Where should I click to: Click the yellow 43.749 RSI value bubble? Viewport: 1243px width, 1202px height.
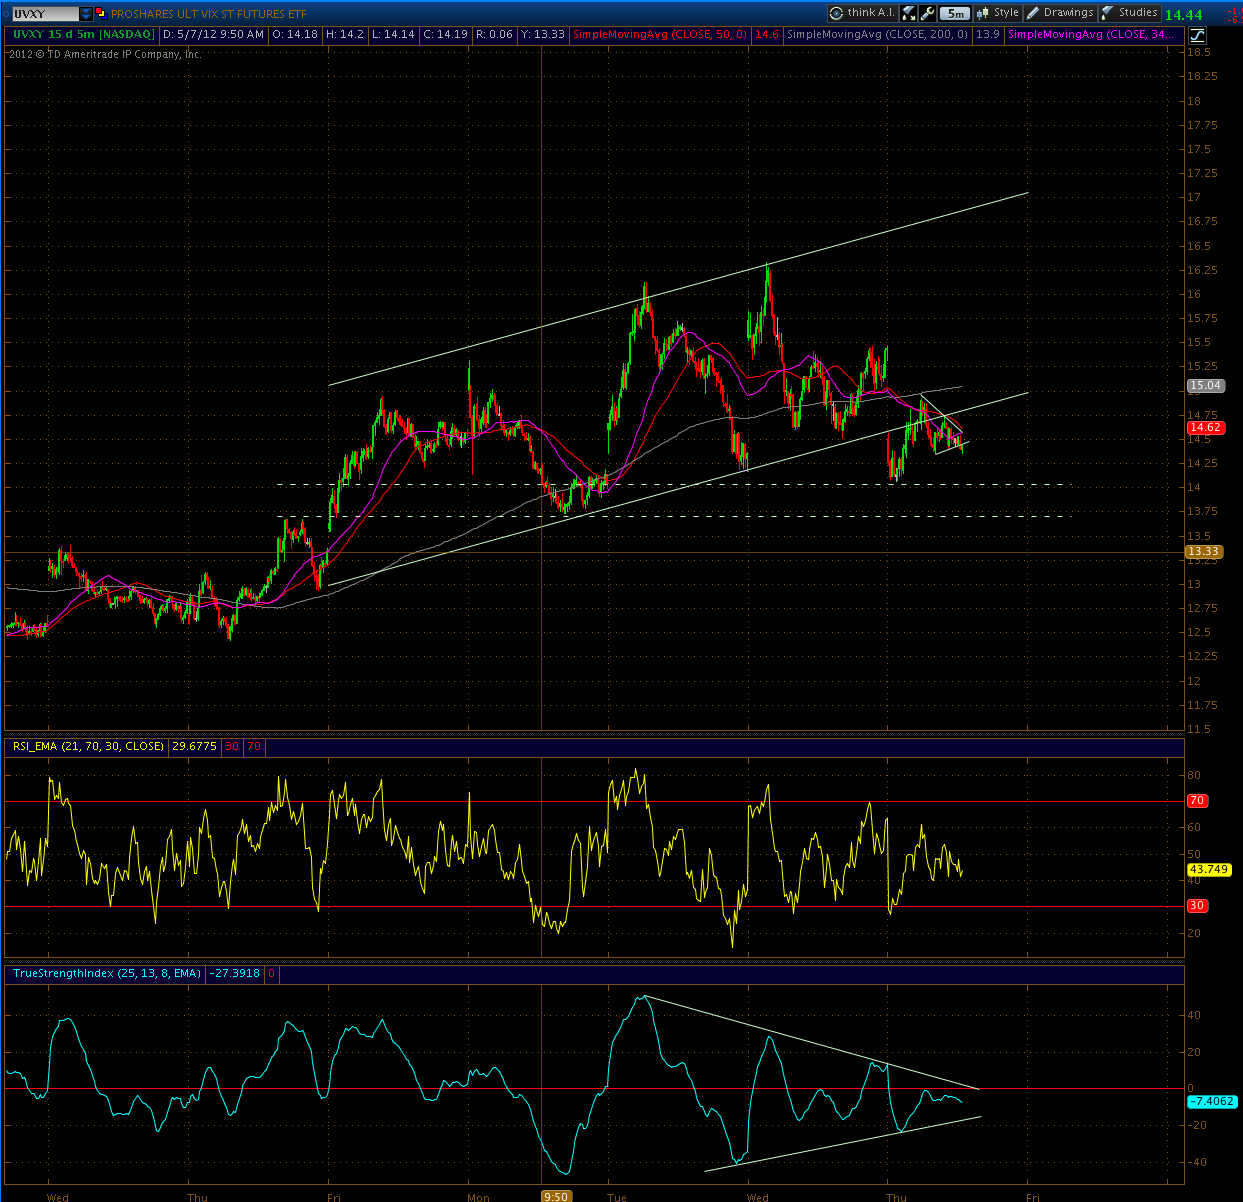tap(1209, 869)
